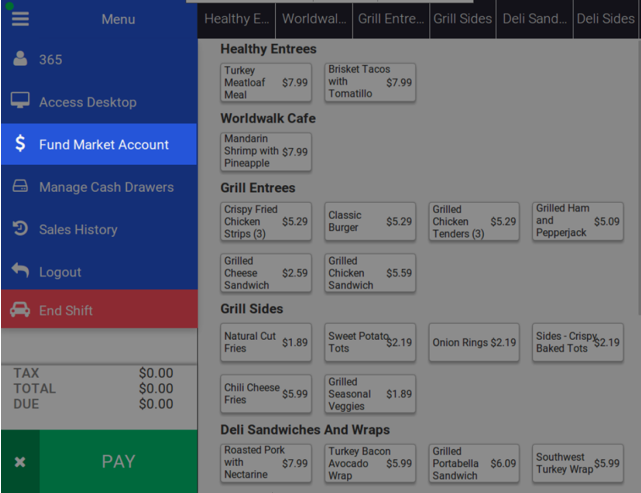Open the Fund Market Account menu item
The height and width of the screenshot is (493, 641).
(103, 145)
